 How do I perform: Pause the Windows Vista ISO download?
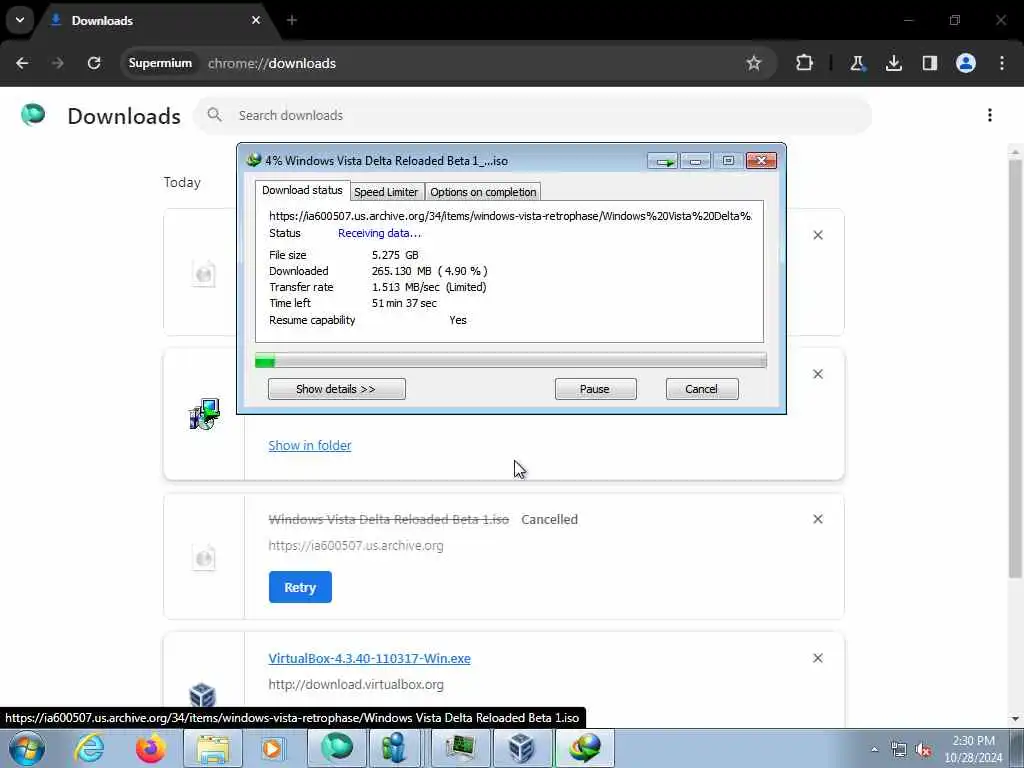click(x=595, y=389)
